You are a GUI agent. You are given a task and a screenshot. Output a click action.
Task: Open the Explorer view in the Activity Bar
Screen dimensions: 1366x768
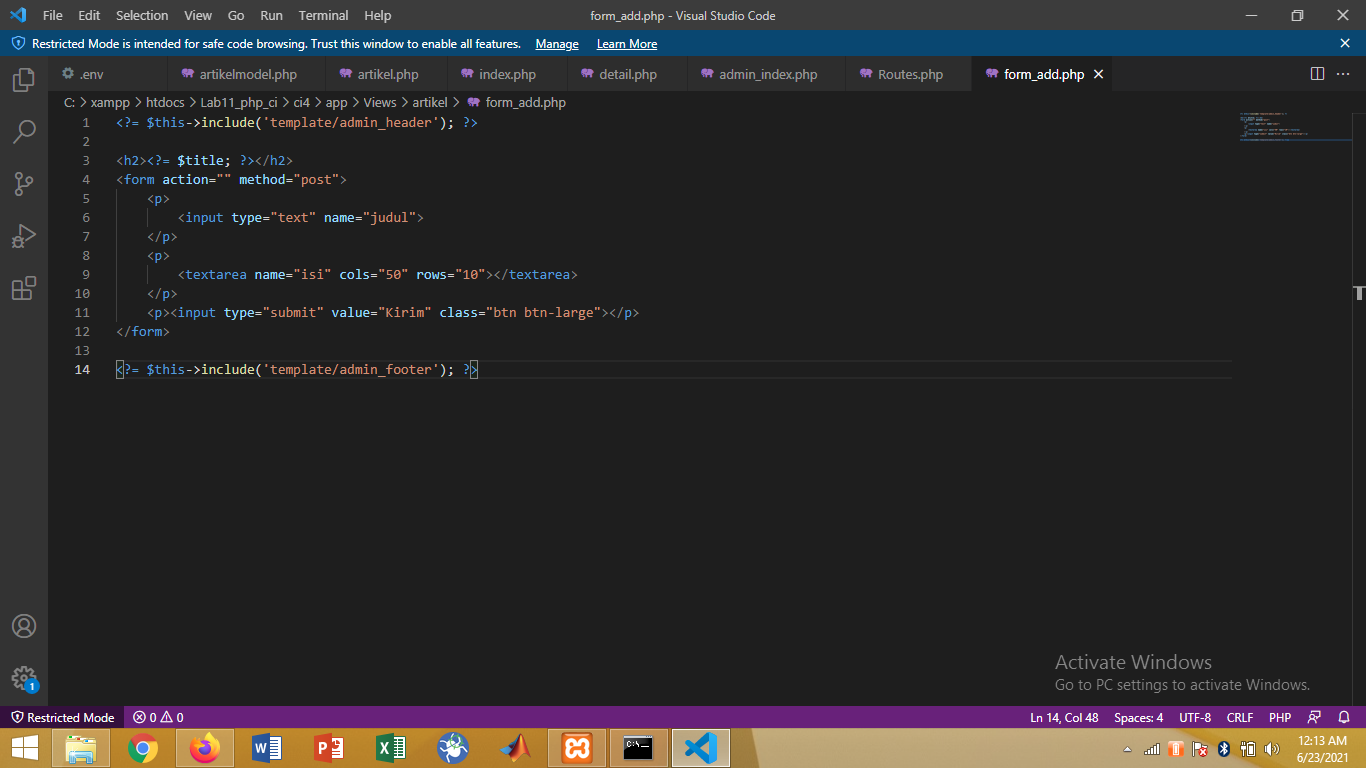(x=24, y=79)
